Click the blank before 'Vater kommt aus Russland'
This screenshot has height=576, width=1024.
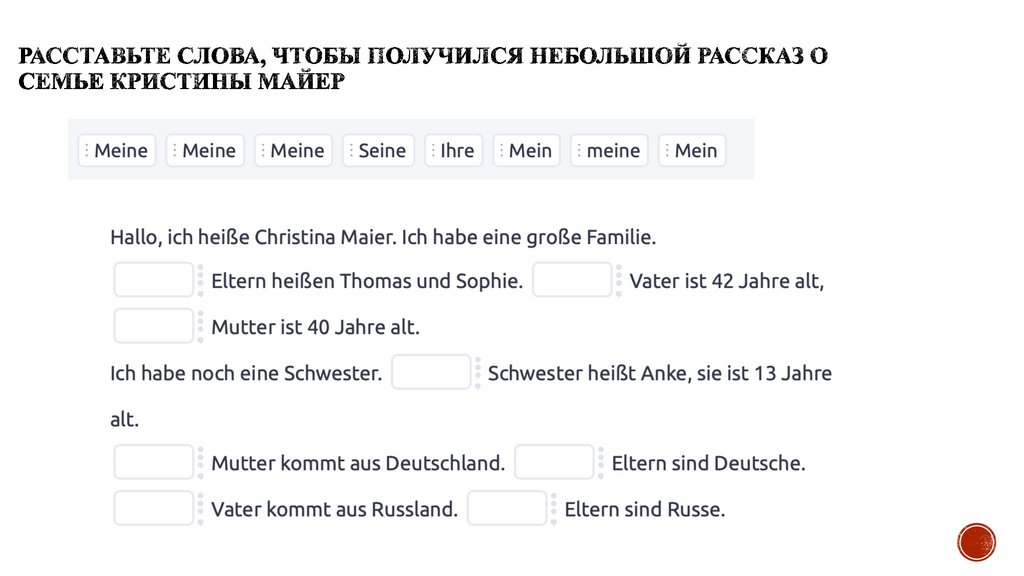tap(153, 509)
